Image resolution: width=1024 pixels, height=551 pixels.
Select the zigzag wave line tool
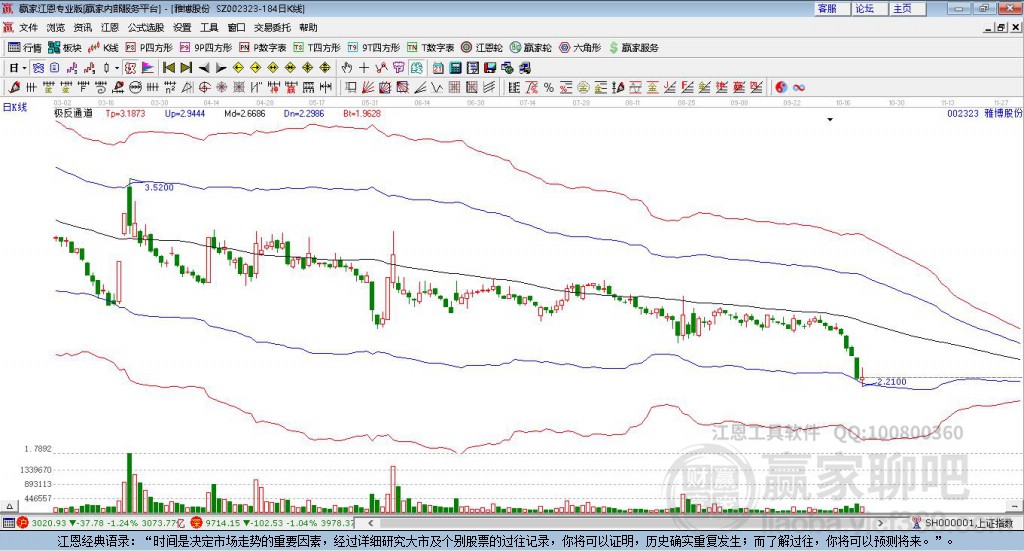click(437, 87)
